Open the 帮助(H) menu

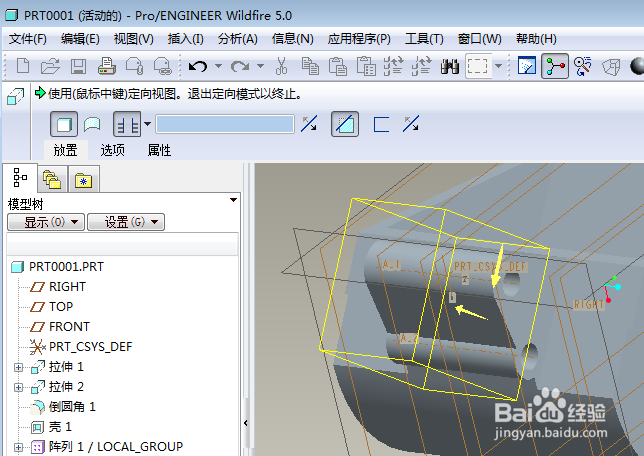[536, 39]
